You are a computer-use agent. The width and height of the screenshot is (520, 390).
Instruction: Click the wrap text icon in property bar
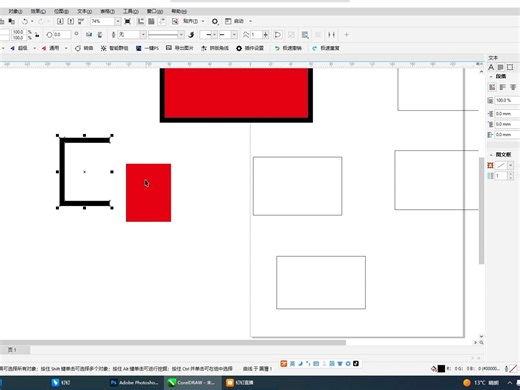point(305,35)
